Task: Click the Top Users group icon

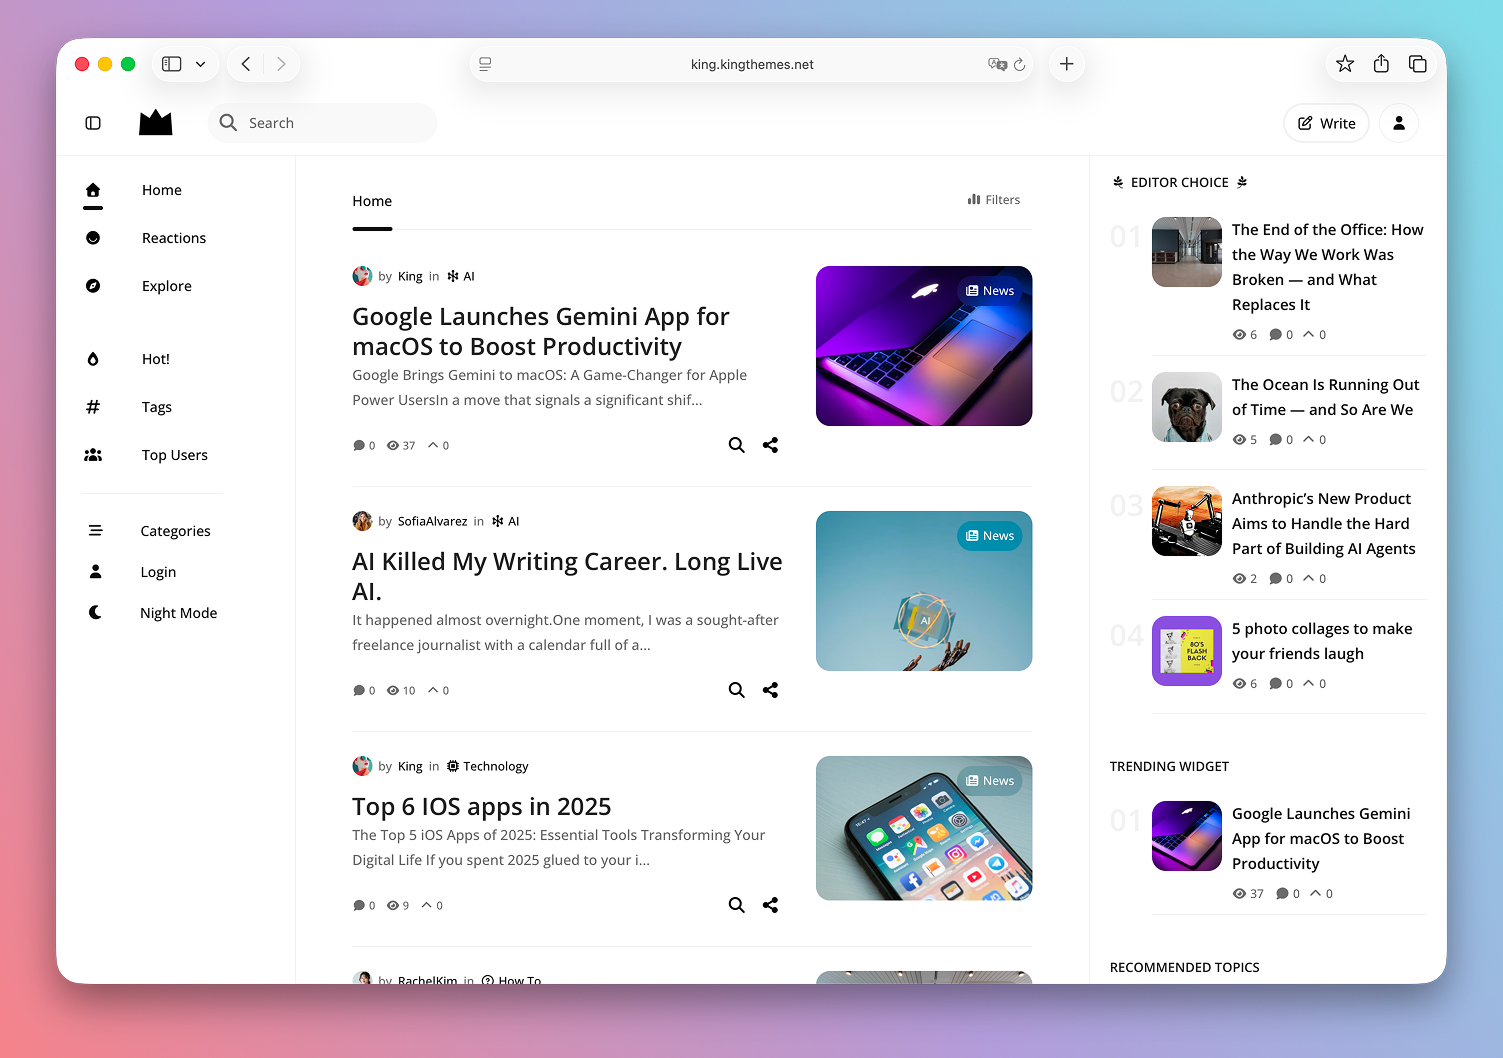Action: (93, 455)
